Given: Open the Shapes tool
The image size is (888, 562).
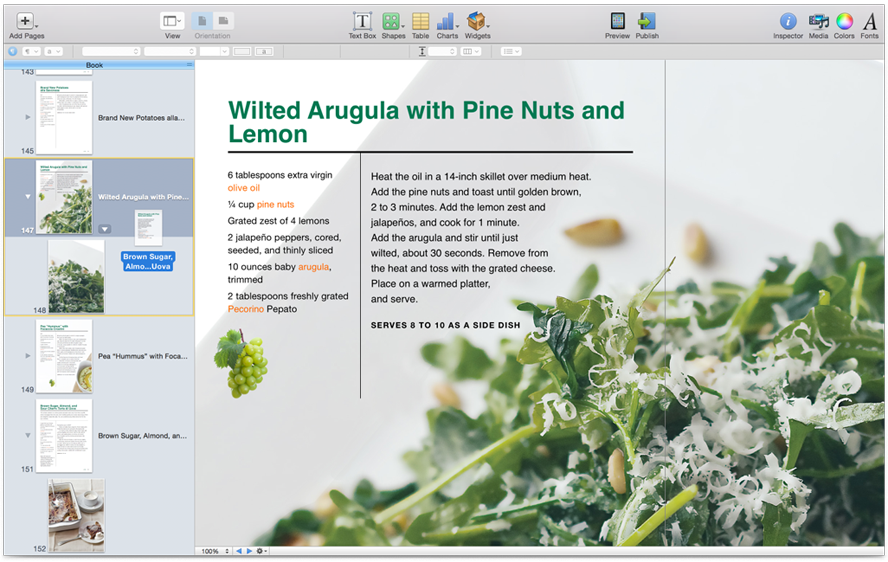Looking at the screenshot, I should click(x=392, y=22).
